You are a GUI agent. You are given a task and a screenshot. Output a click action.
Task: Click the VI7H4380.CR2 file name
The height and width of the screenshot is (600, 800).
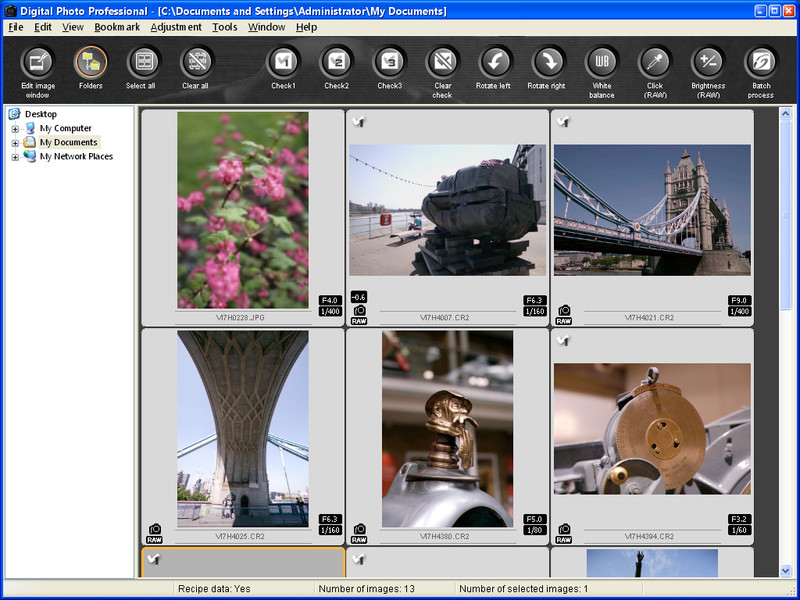click(444, 536)
